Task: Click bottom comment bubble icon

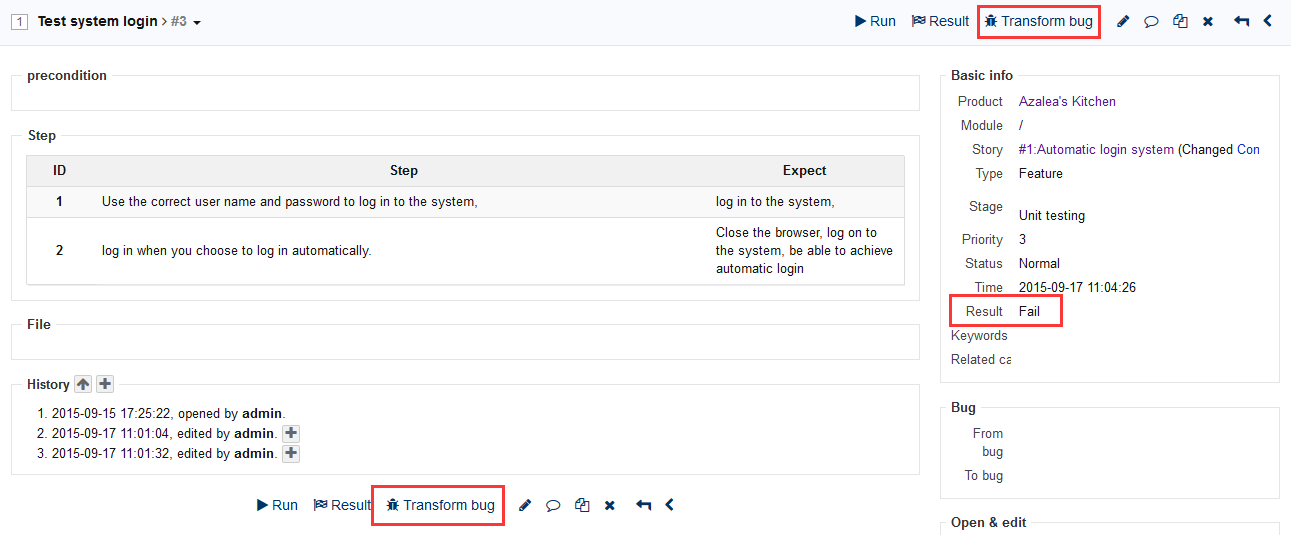Action: pos(553,505)
